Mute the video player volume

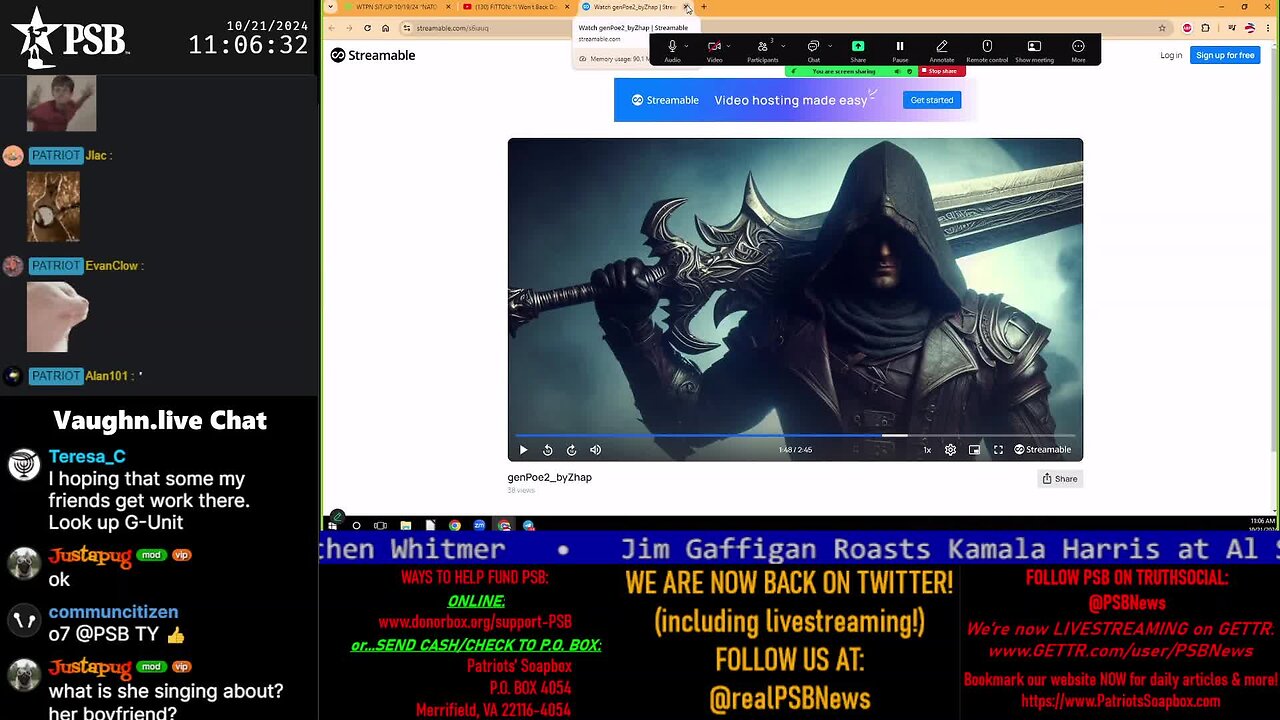tap(595, 450)
